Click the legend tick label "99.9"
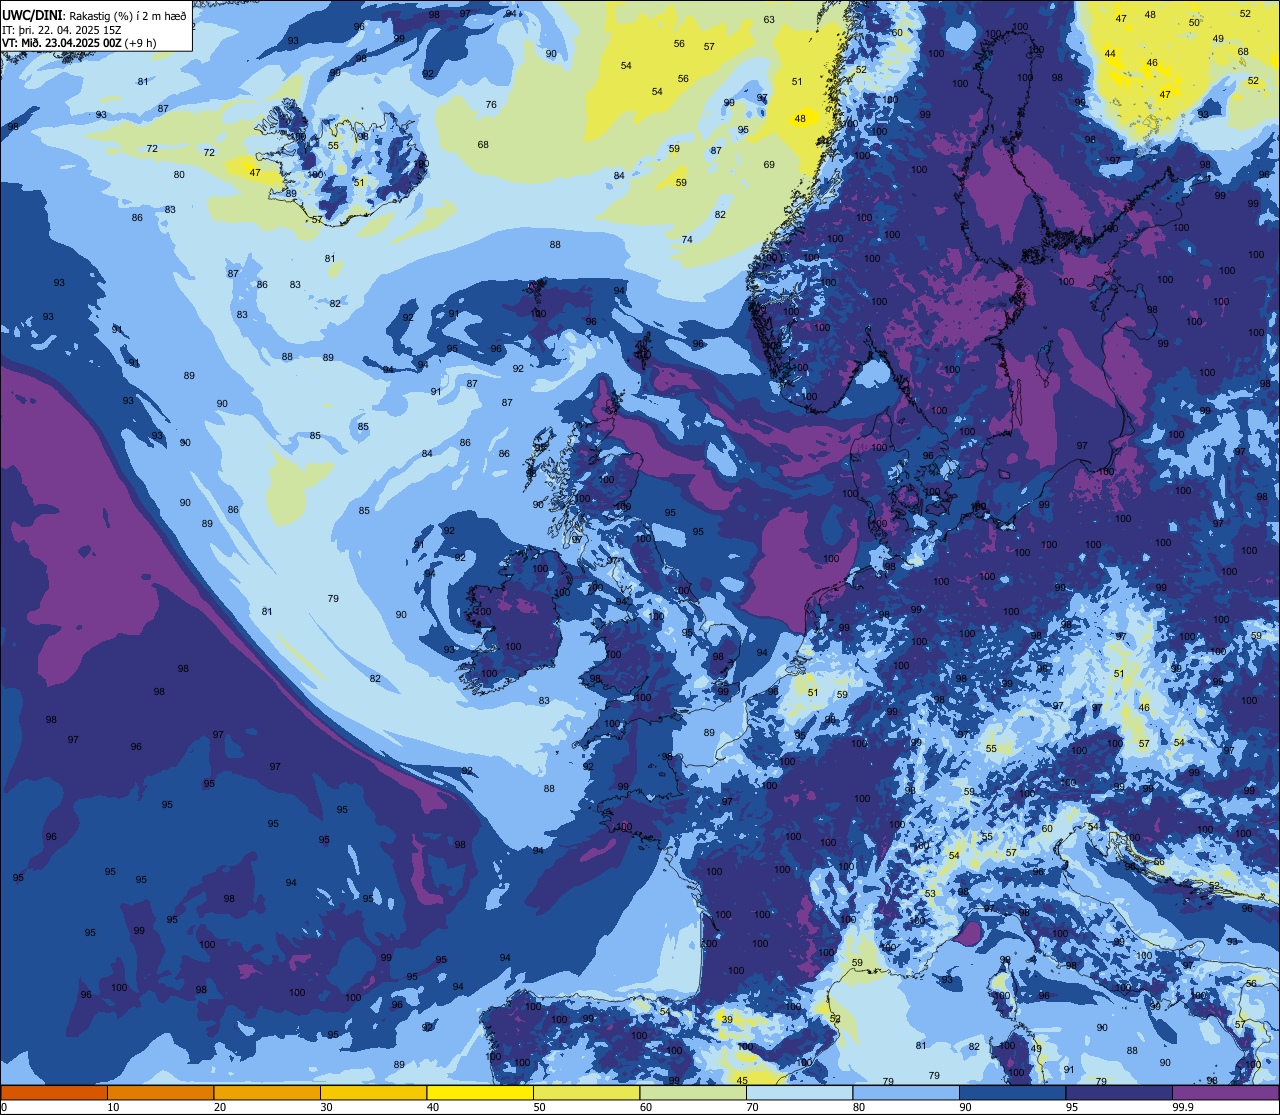Viewport: 1280px width, 1115px height. 1183,1107
